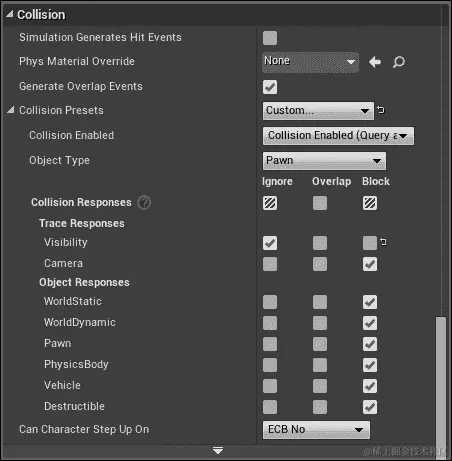Image resolution: width=452 pixels, height=461 pixels.
Task: Click the Collision Responses help icon
Action: pyautogui.click(x=144, y=202)
